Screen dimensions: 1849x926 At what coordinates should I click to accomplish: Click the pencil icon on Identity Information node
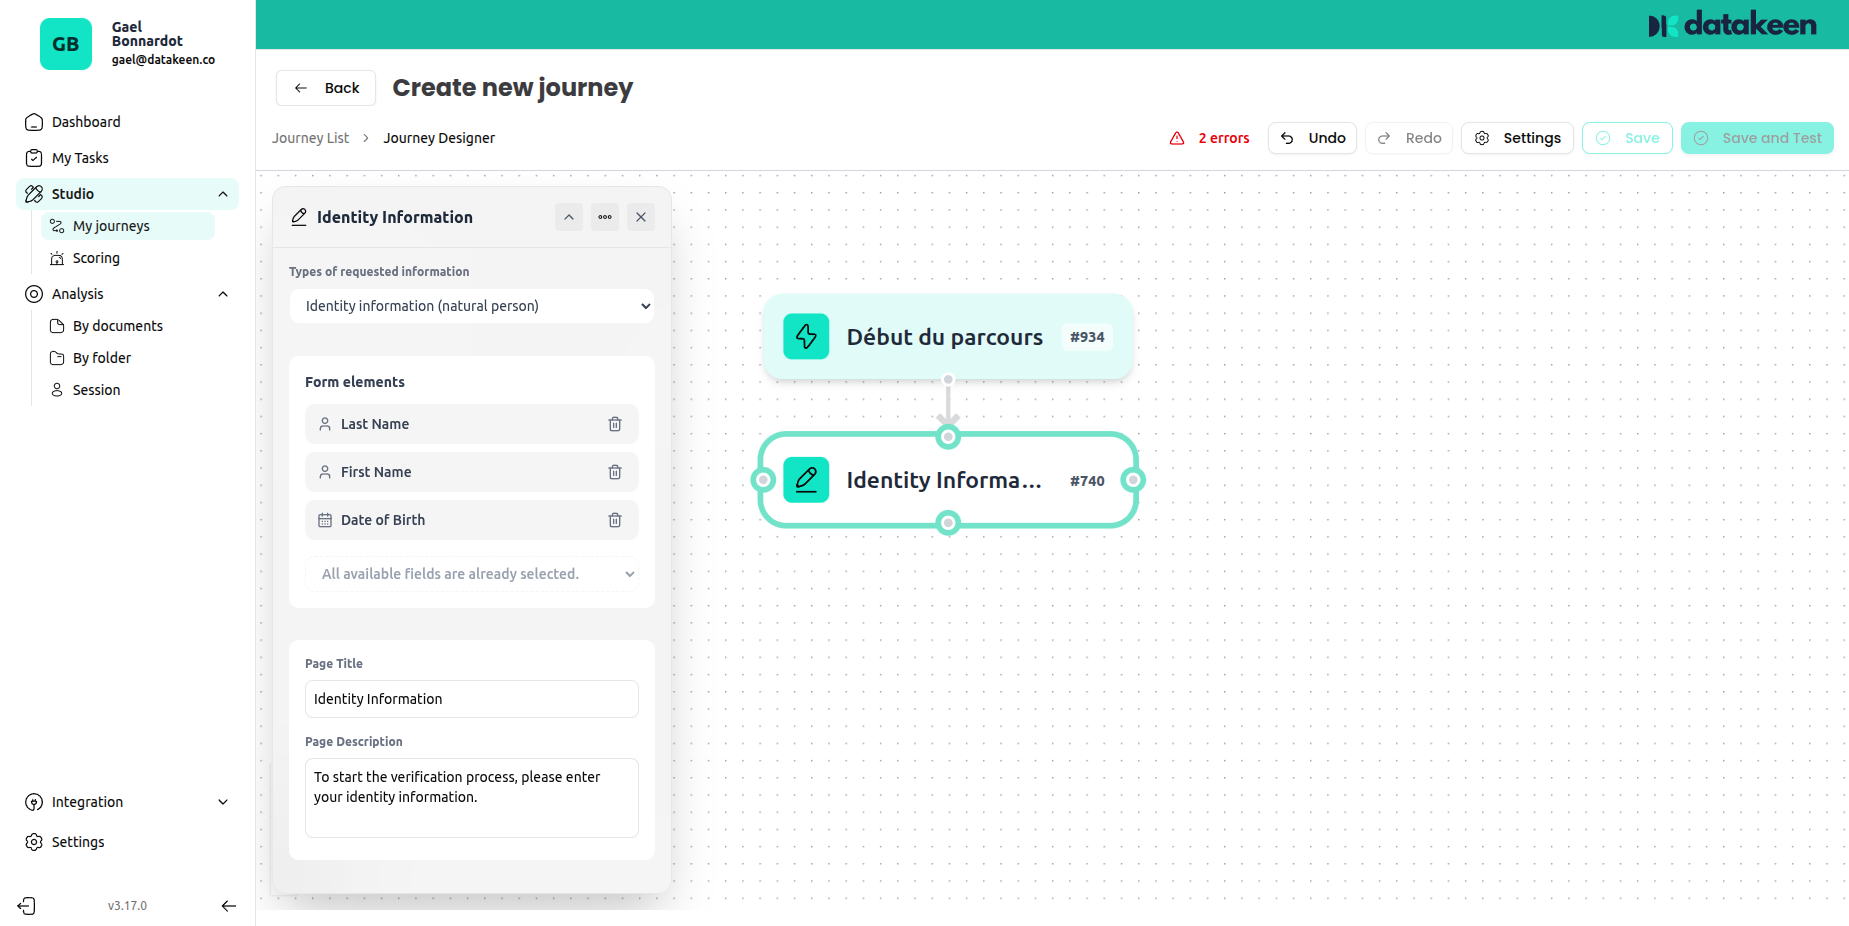806,480
